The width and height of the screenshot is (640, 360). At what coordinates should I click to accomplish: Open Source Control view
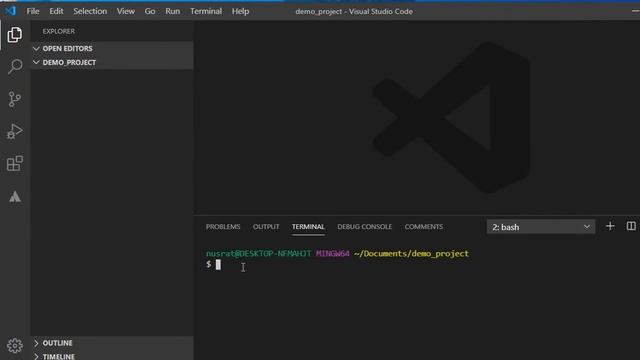[x=15, y=99]
